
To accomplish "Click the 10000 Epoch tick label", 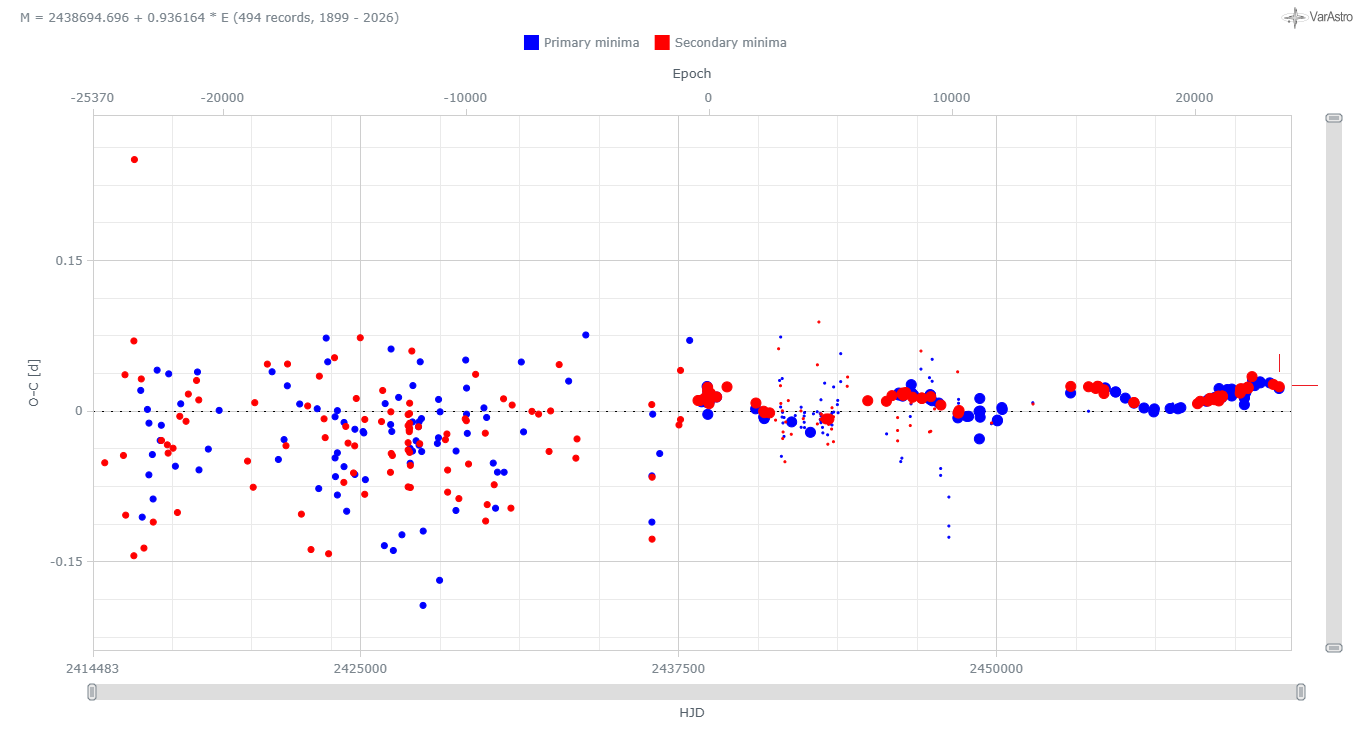I will coord(951,98).
